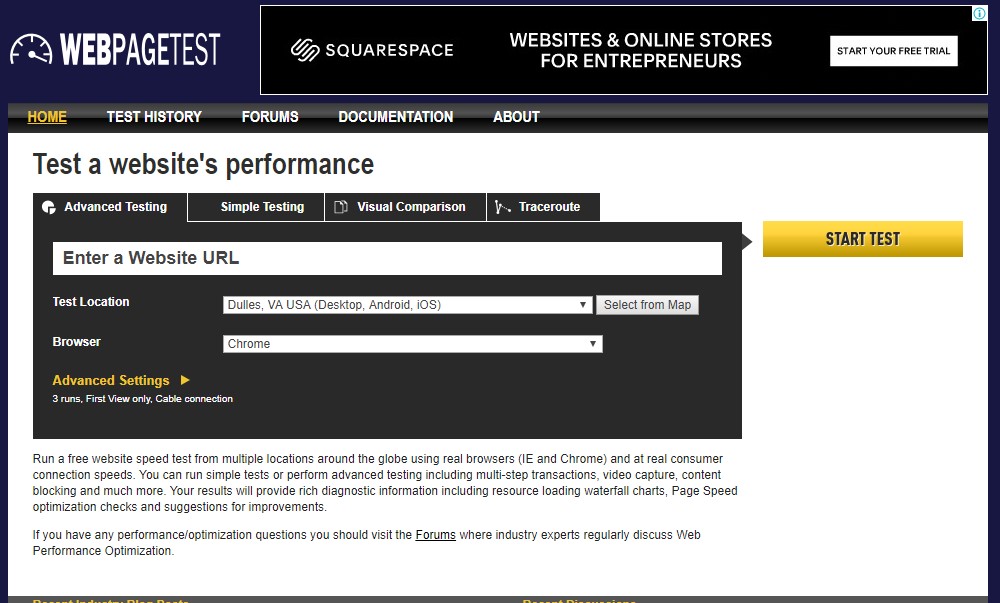The height and width of the screenshot is (603, 1000).
Task: Open the Forums navigation item
Action: (270, 117)
